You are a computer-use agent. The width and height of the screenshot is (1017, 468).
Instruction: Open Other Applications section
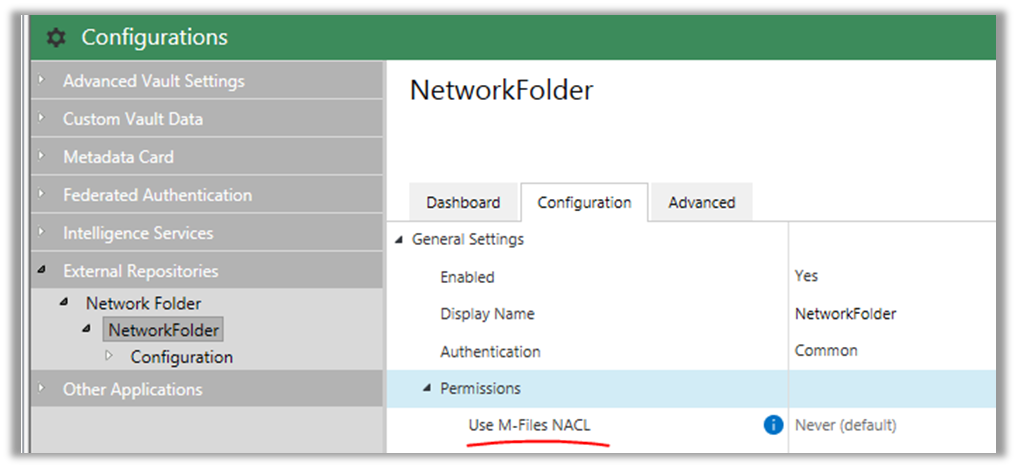(x=206, y=389)
